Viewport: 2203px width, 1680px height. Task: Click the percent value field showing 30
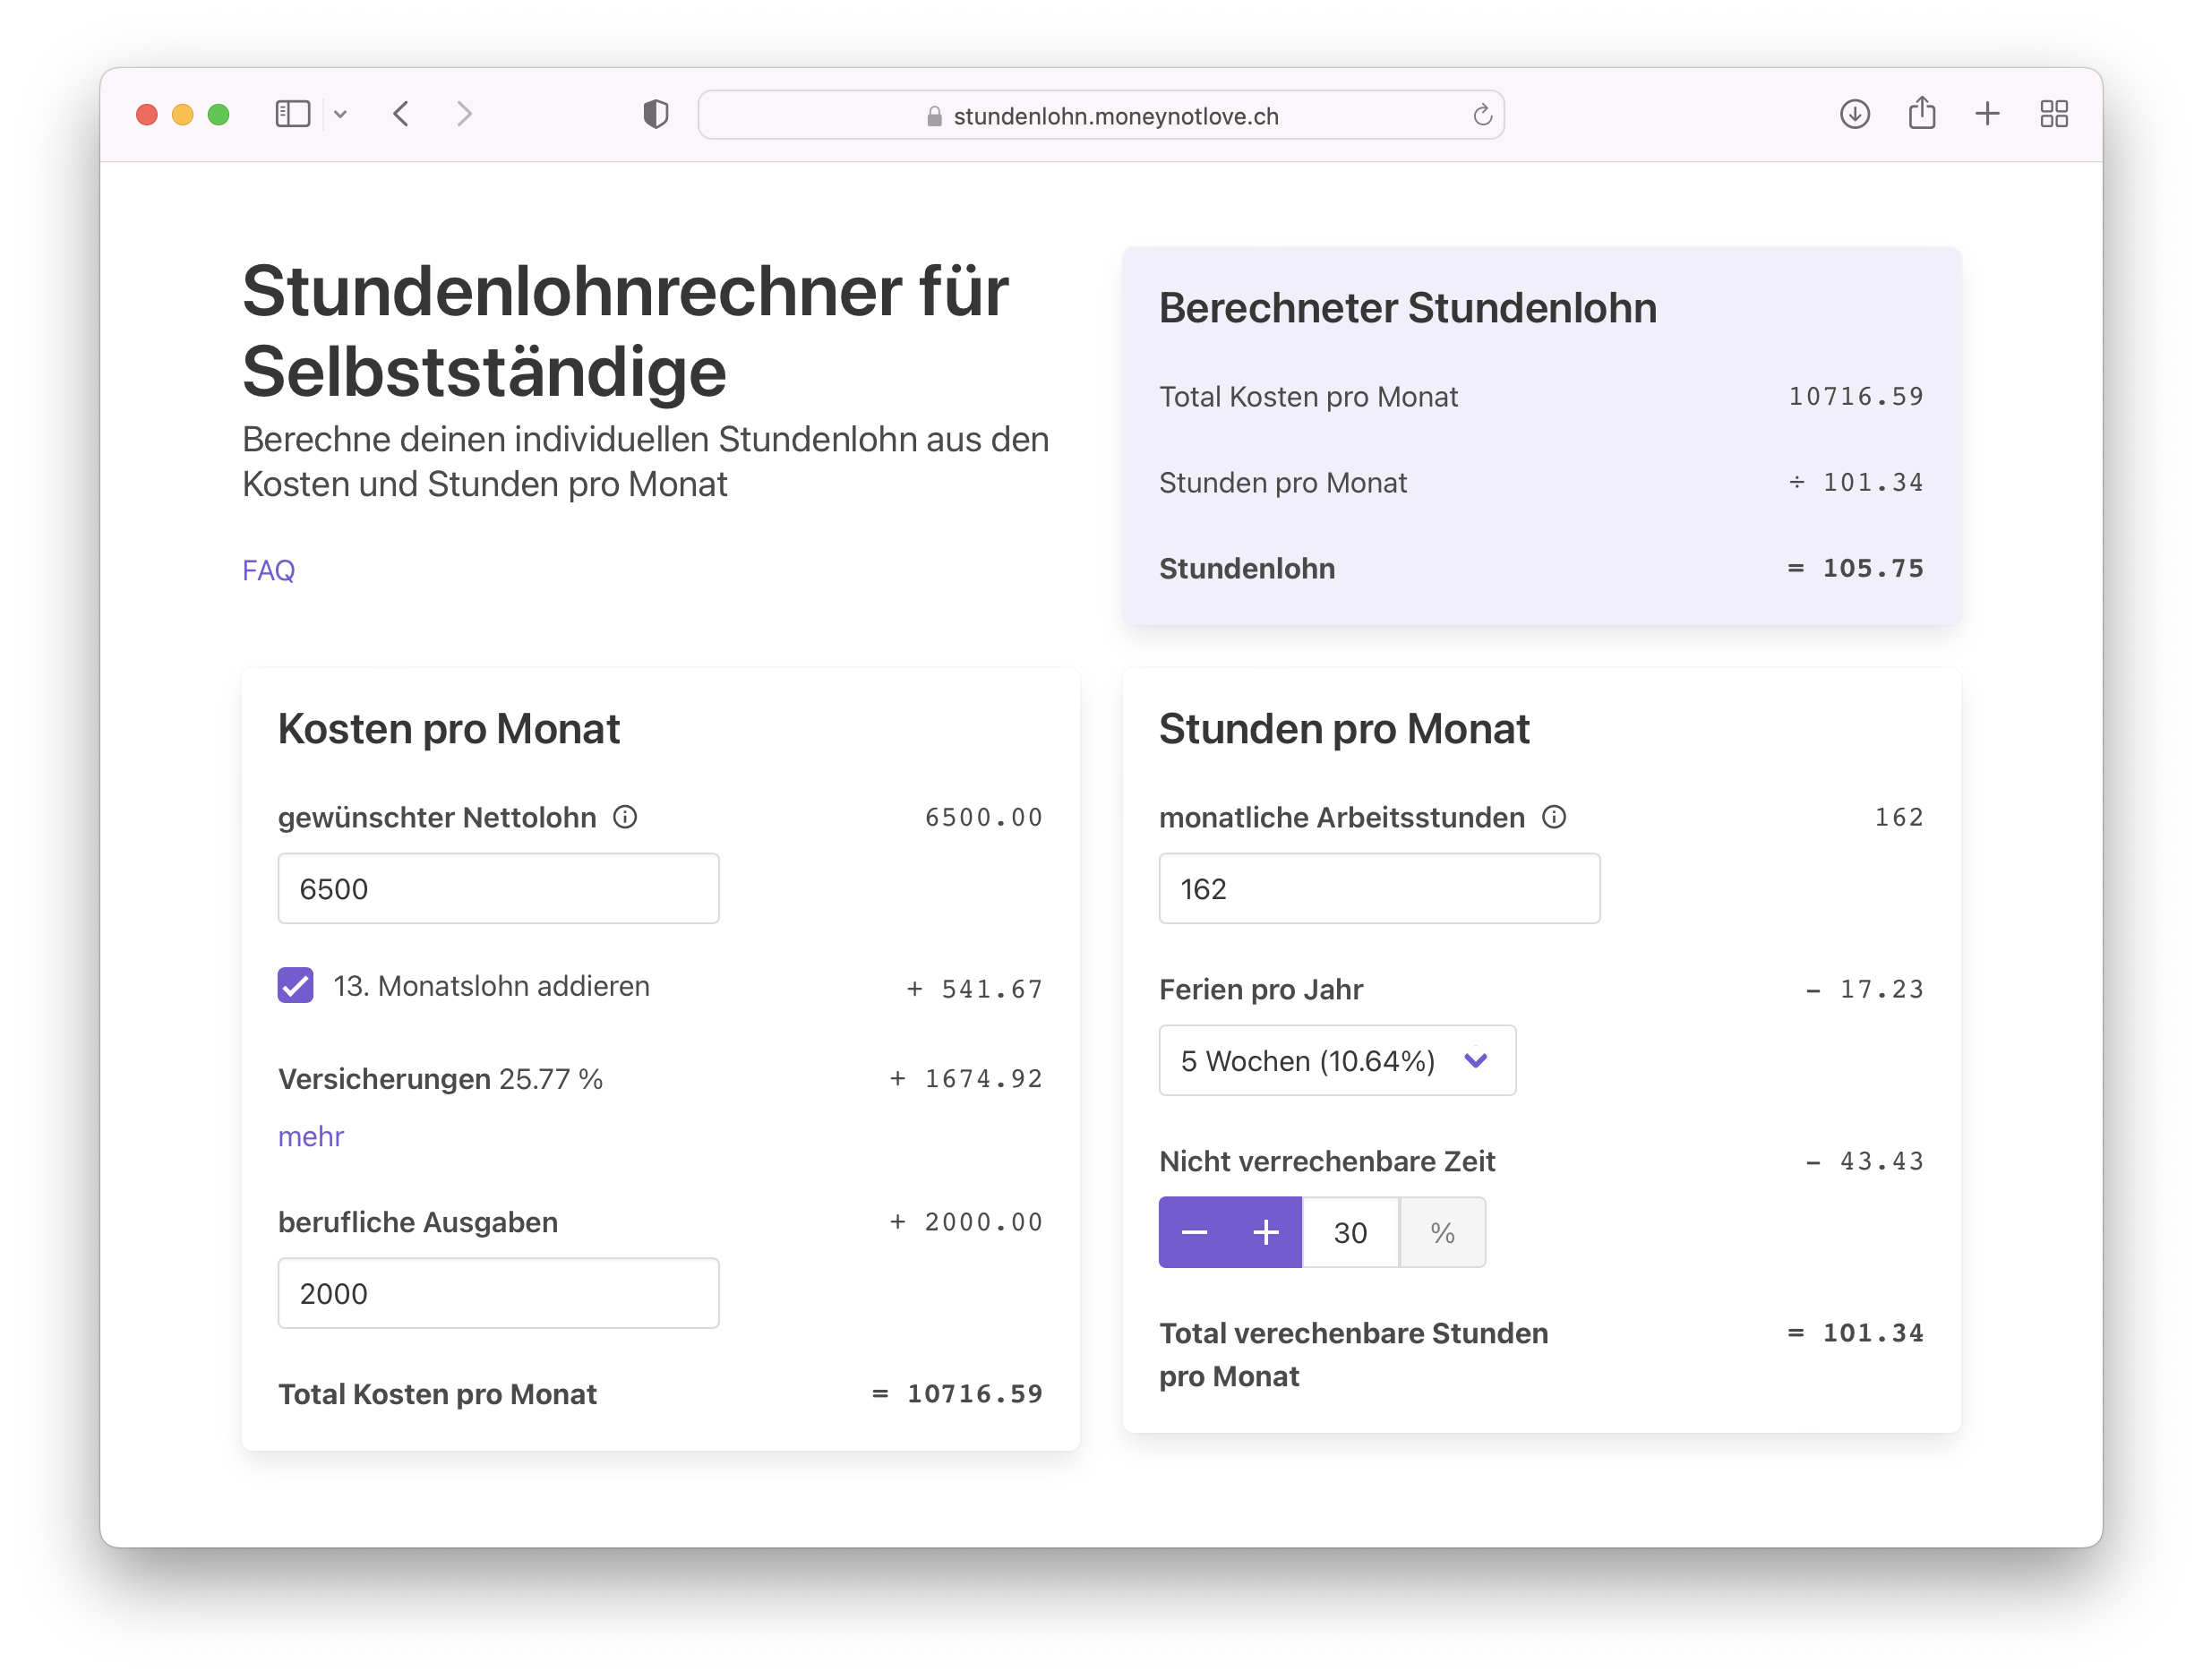pyautogui.click(x=1350, y=1232)
